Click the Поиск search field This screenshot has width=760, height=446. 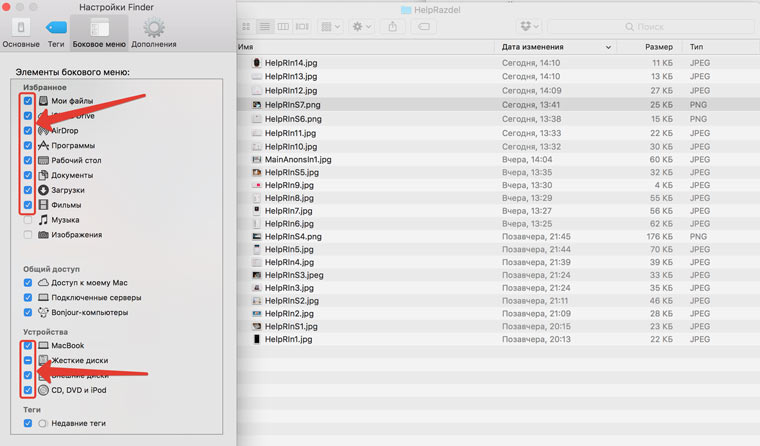tap(650, 27)
